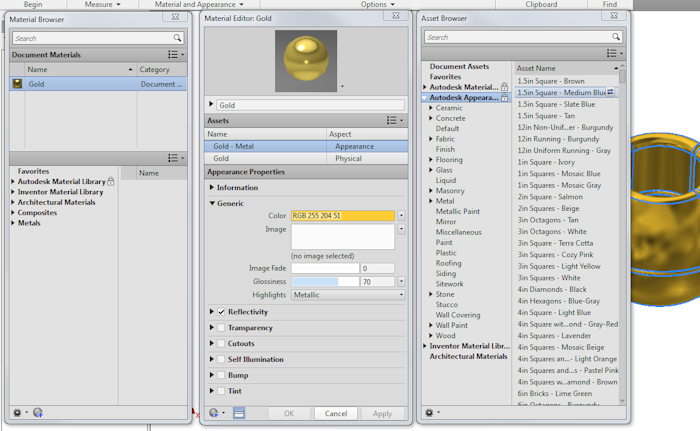Screen dimensions: 700x431
Task: Click the Autodesk Material Library lock icon
Action: coord(111,181)
